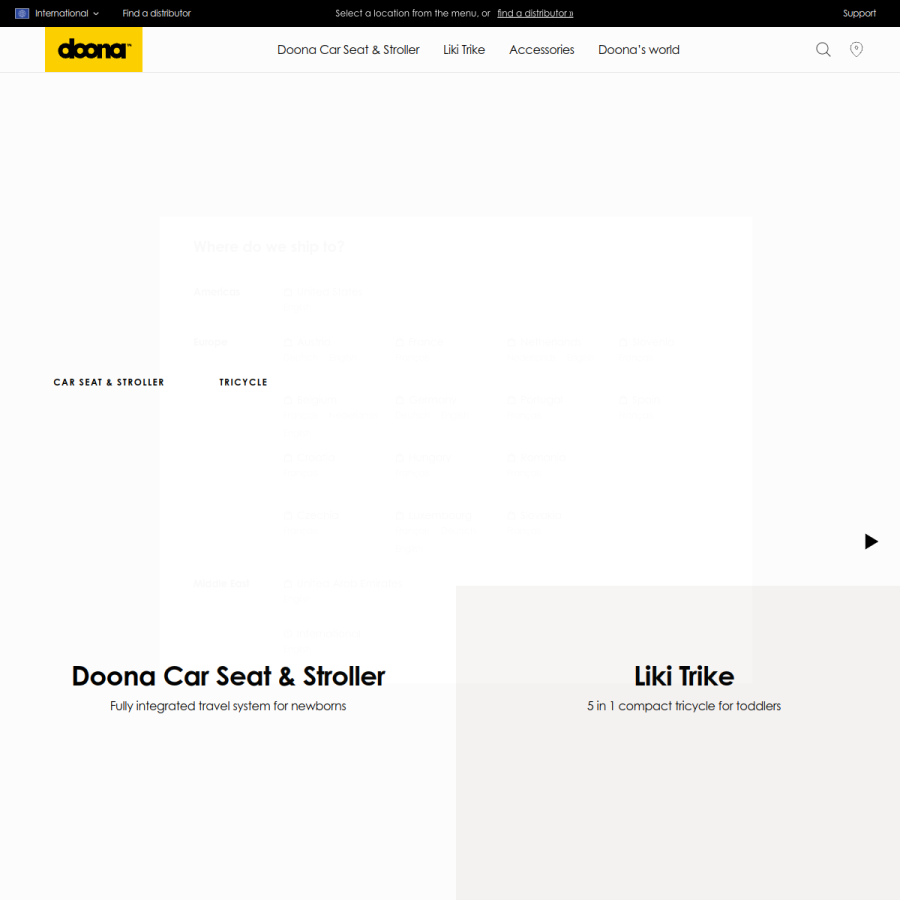Image resolution: width=900 pixels, height=900 pixels.
Task: Click the black next-slide arrow
Action: 871,541
